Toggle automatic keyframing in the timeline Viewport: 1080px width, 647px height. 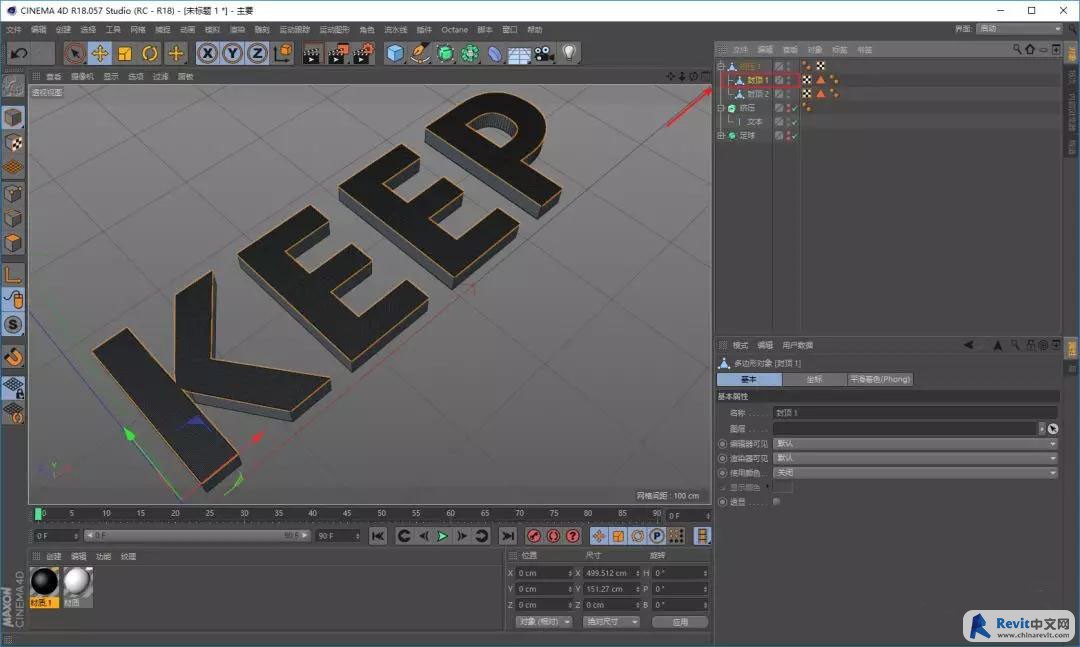pyautogui.click(x=553, y=536)
